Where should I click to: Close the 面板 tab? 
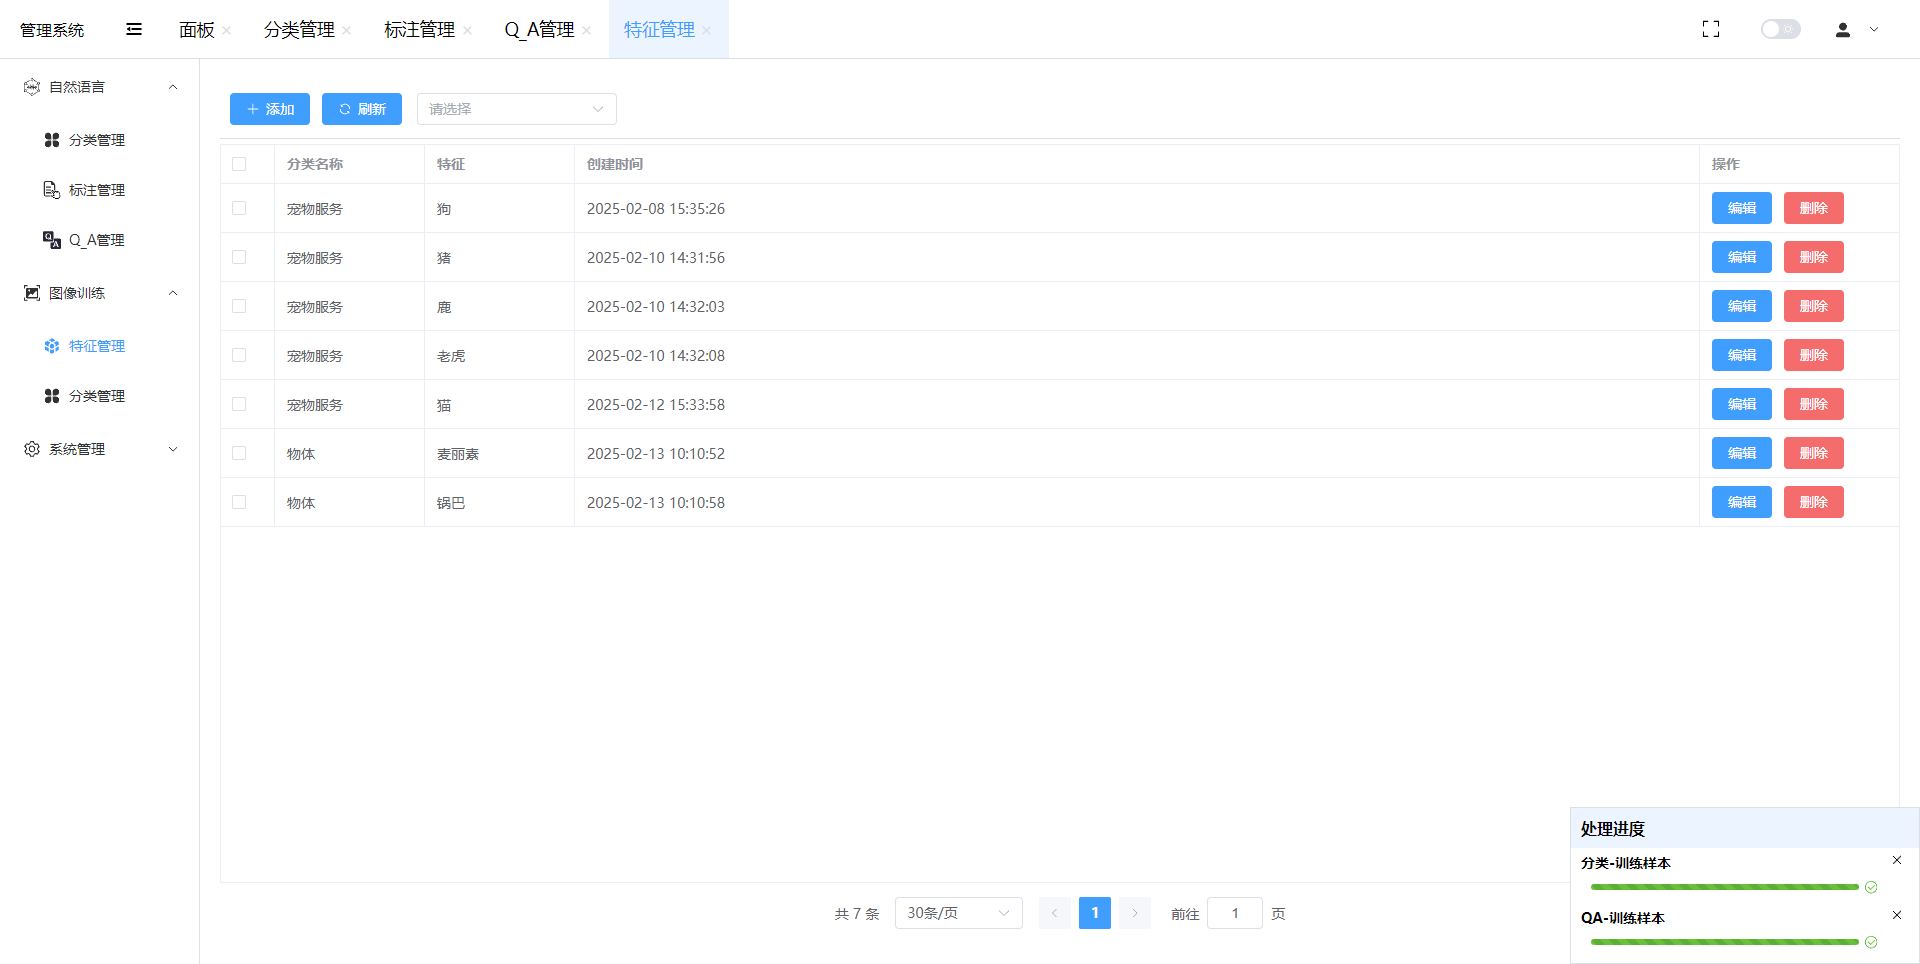(x=227, y=30)
